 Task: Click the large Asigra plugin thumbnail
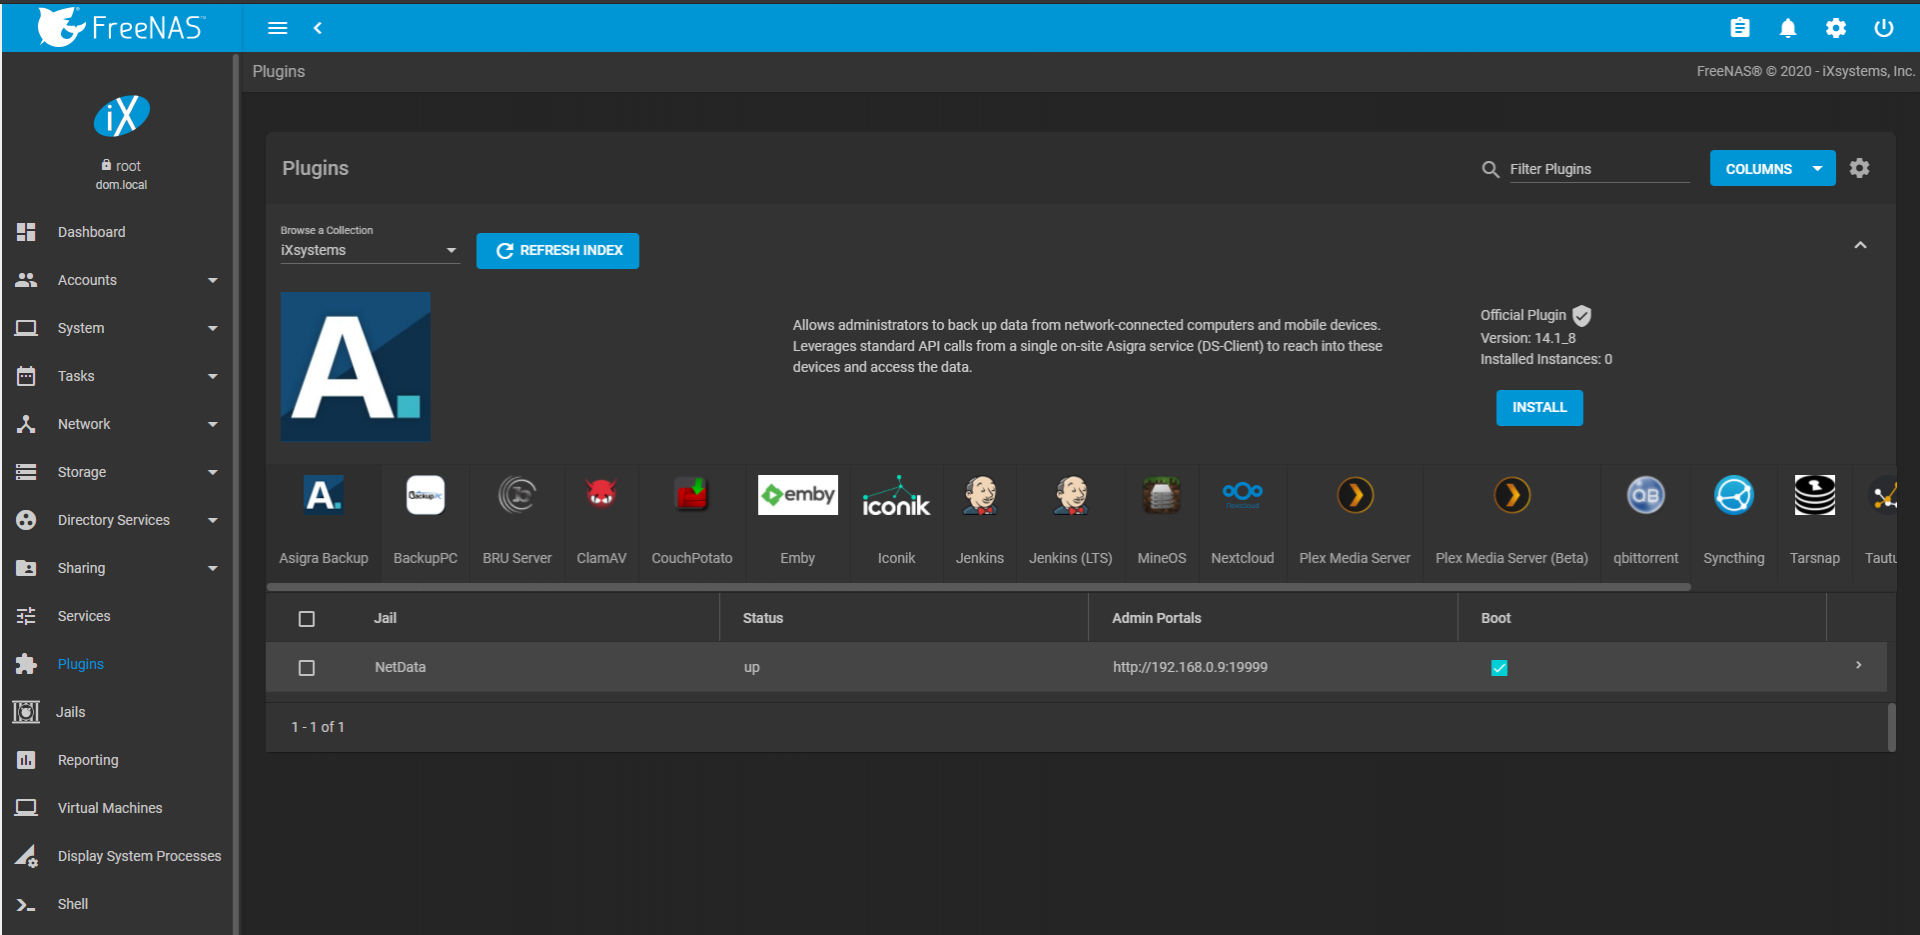click(x=356, y=366)
